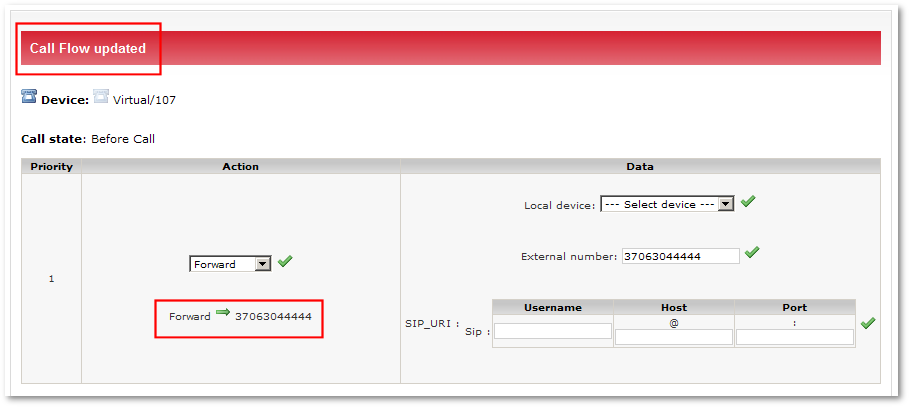Save SIP_URI with the green checkmark
Viewport: 909px width, 407px height.
867,323
